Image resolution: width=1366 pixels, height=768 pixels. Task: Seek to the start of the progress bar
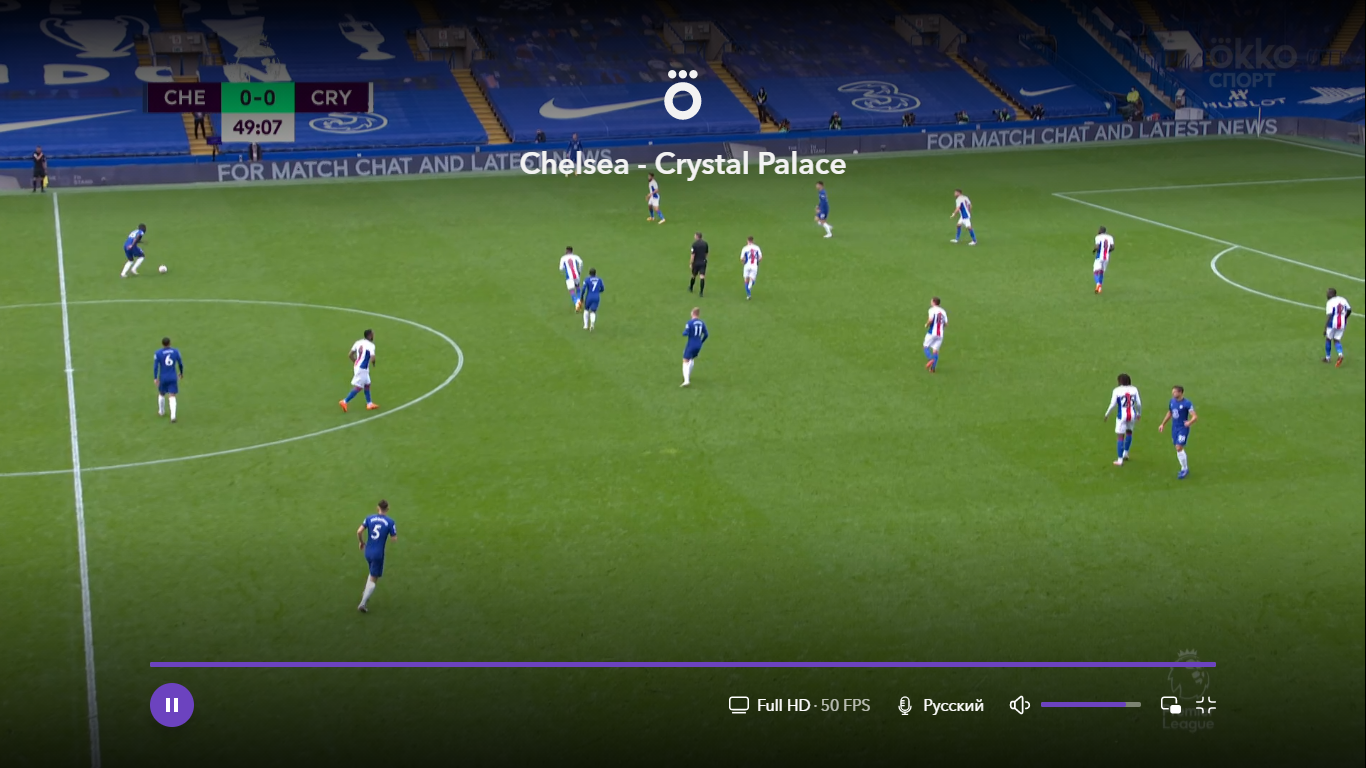coord(151,664)
